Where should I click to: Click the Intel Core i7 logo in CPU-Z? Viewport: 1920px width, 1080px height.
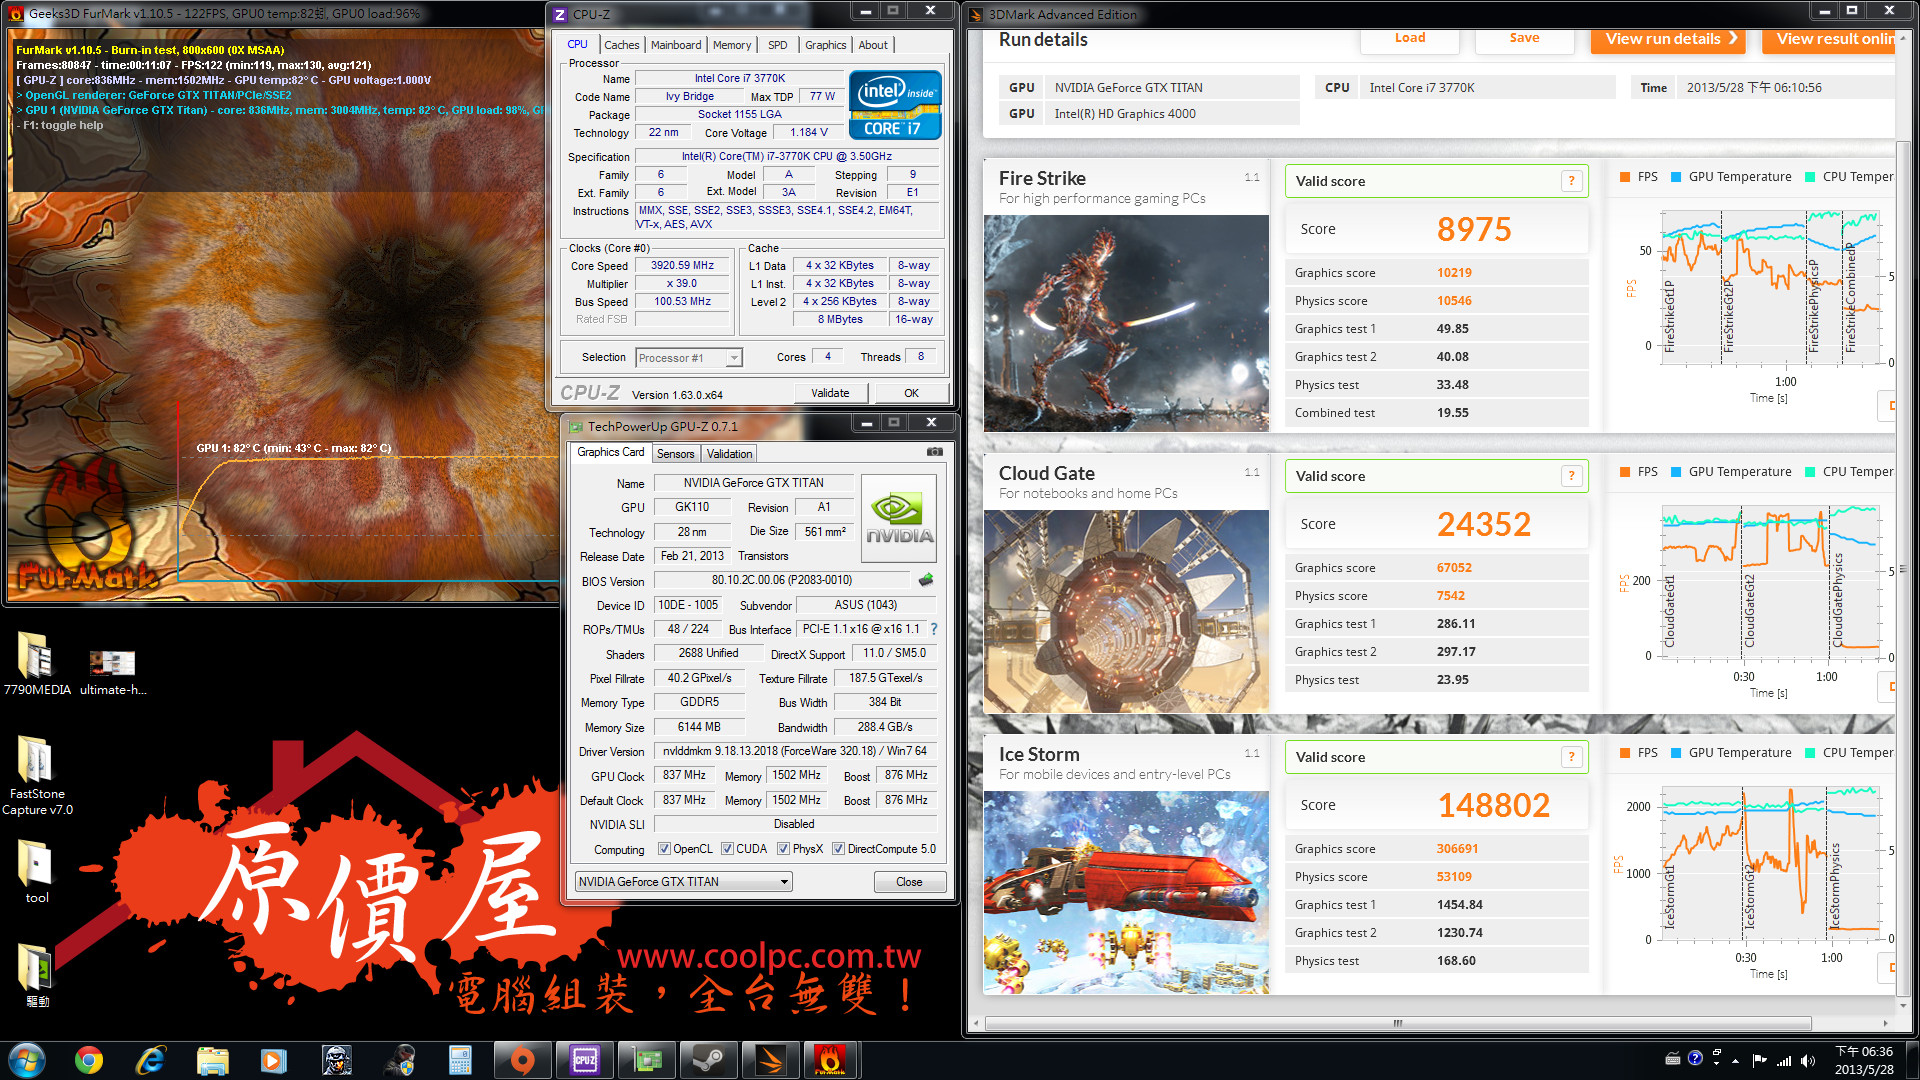coord(895,104)
